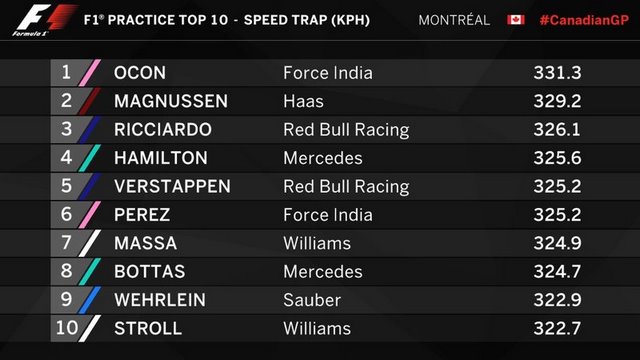This screenshot has height=360, width=640.
Task: Select driver name VERSTAPPEN
Action: 172,187
